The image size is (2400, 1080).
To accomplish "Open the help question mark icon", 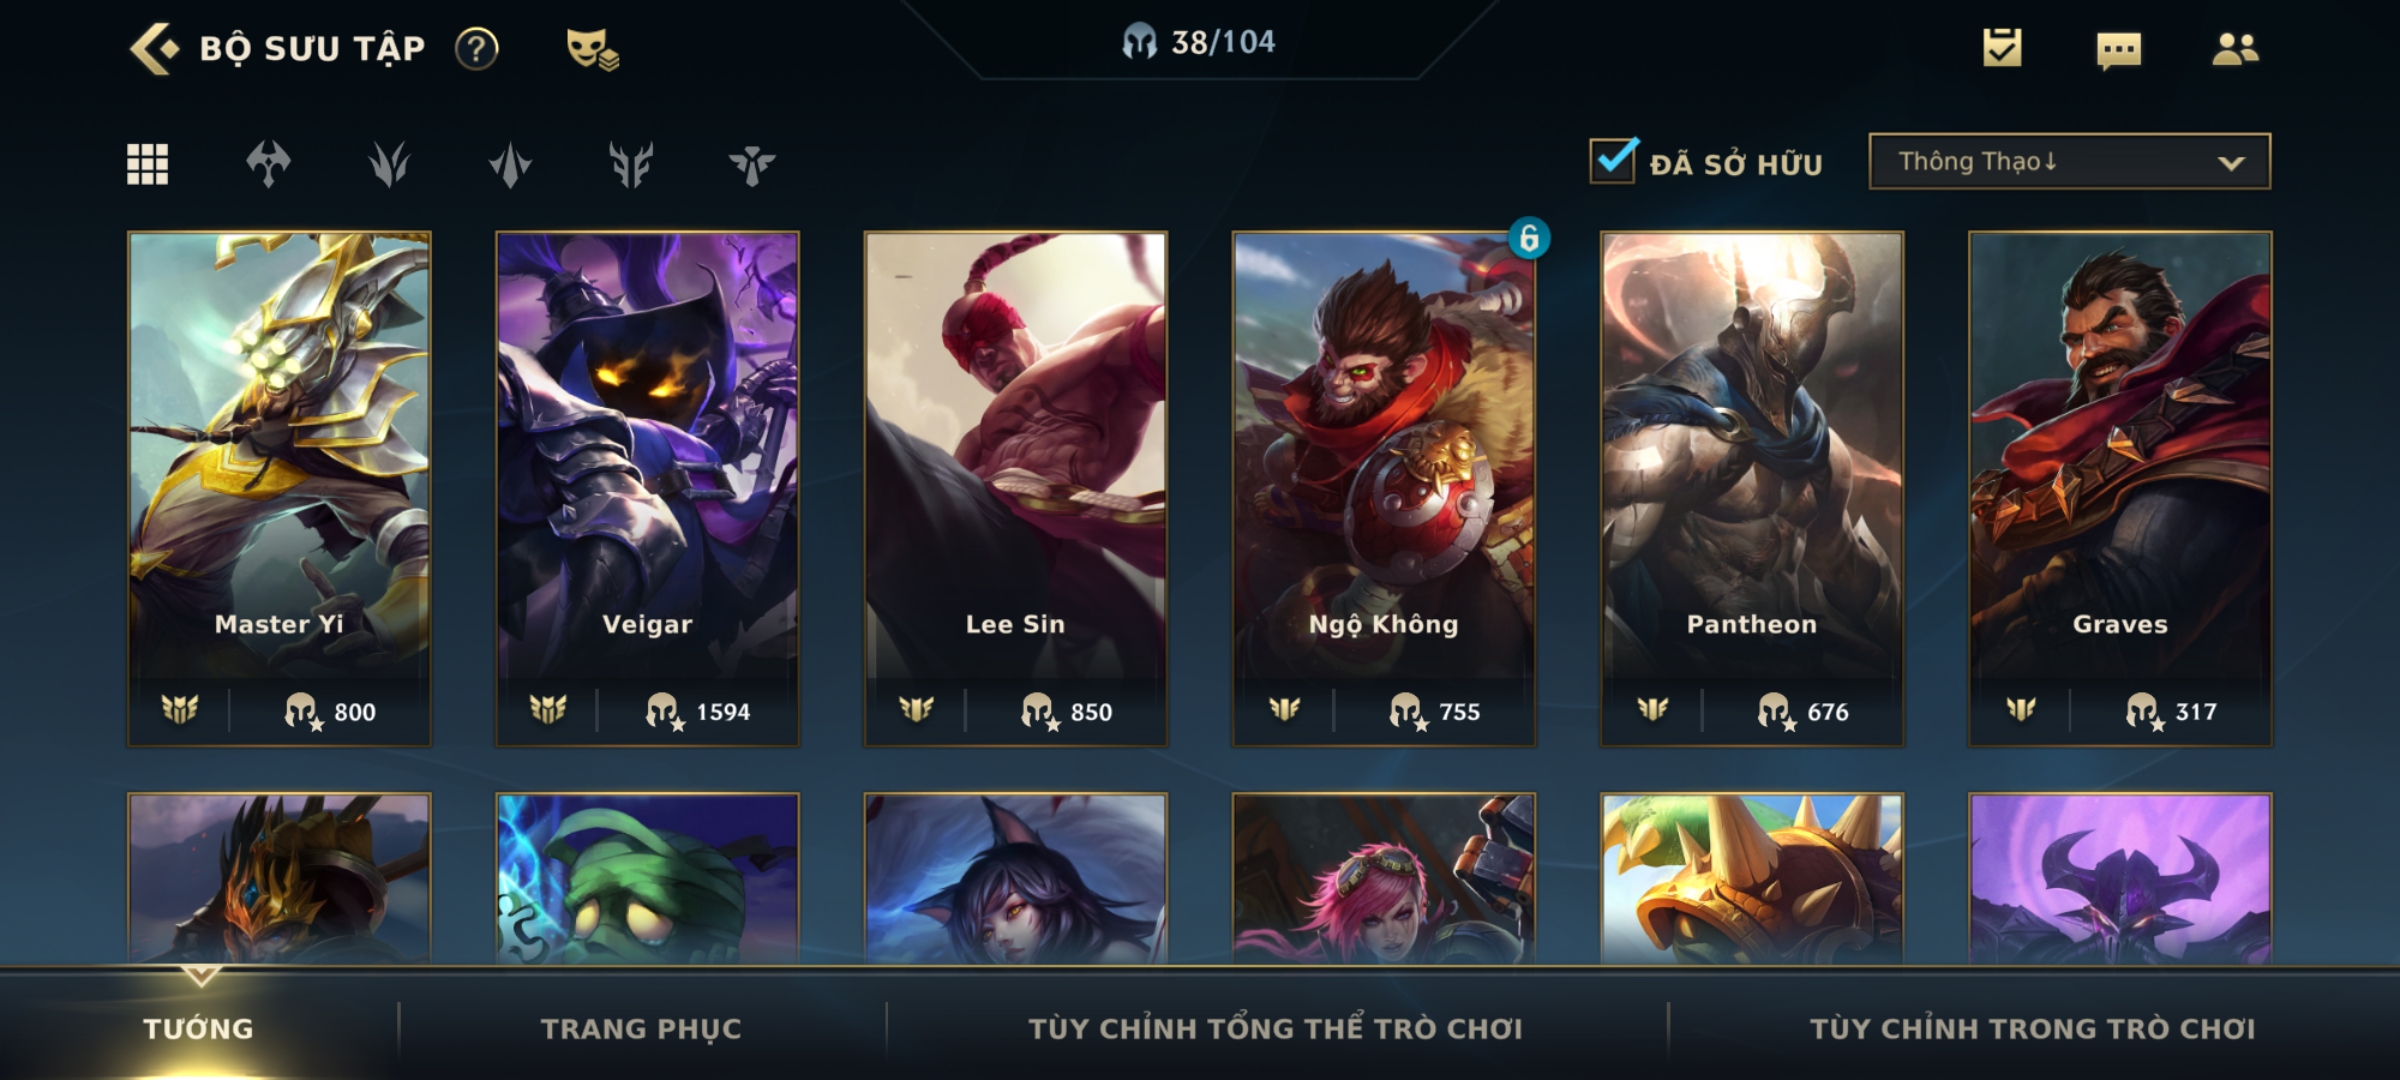I will [x=476, y=48].
